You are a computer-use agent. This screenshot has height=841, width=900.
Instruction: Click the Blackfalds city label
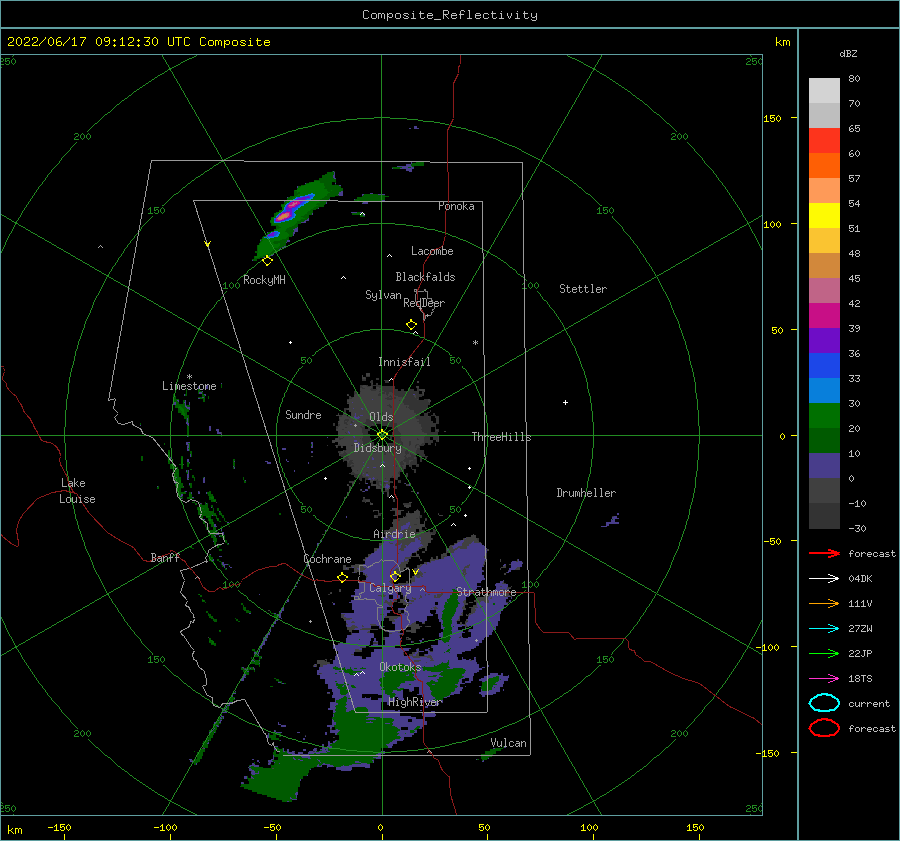(x=425, y=277)
